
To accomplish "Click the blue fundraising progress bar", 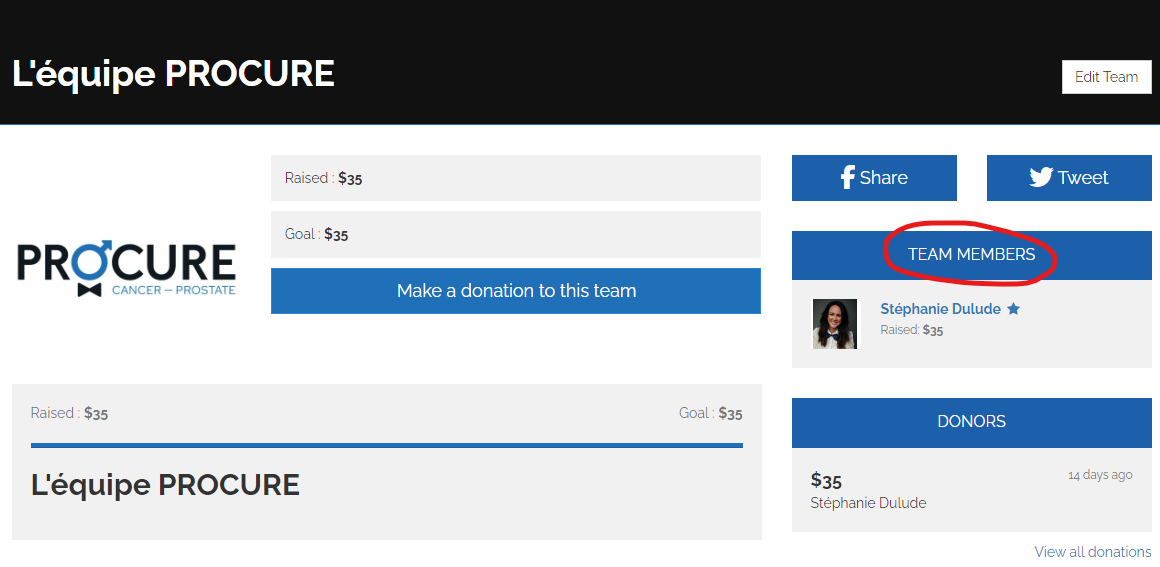I will 386,445.
